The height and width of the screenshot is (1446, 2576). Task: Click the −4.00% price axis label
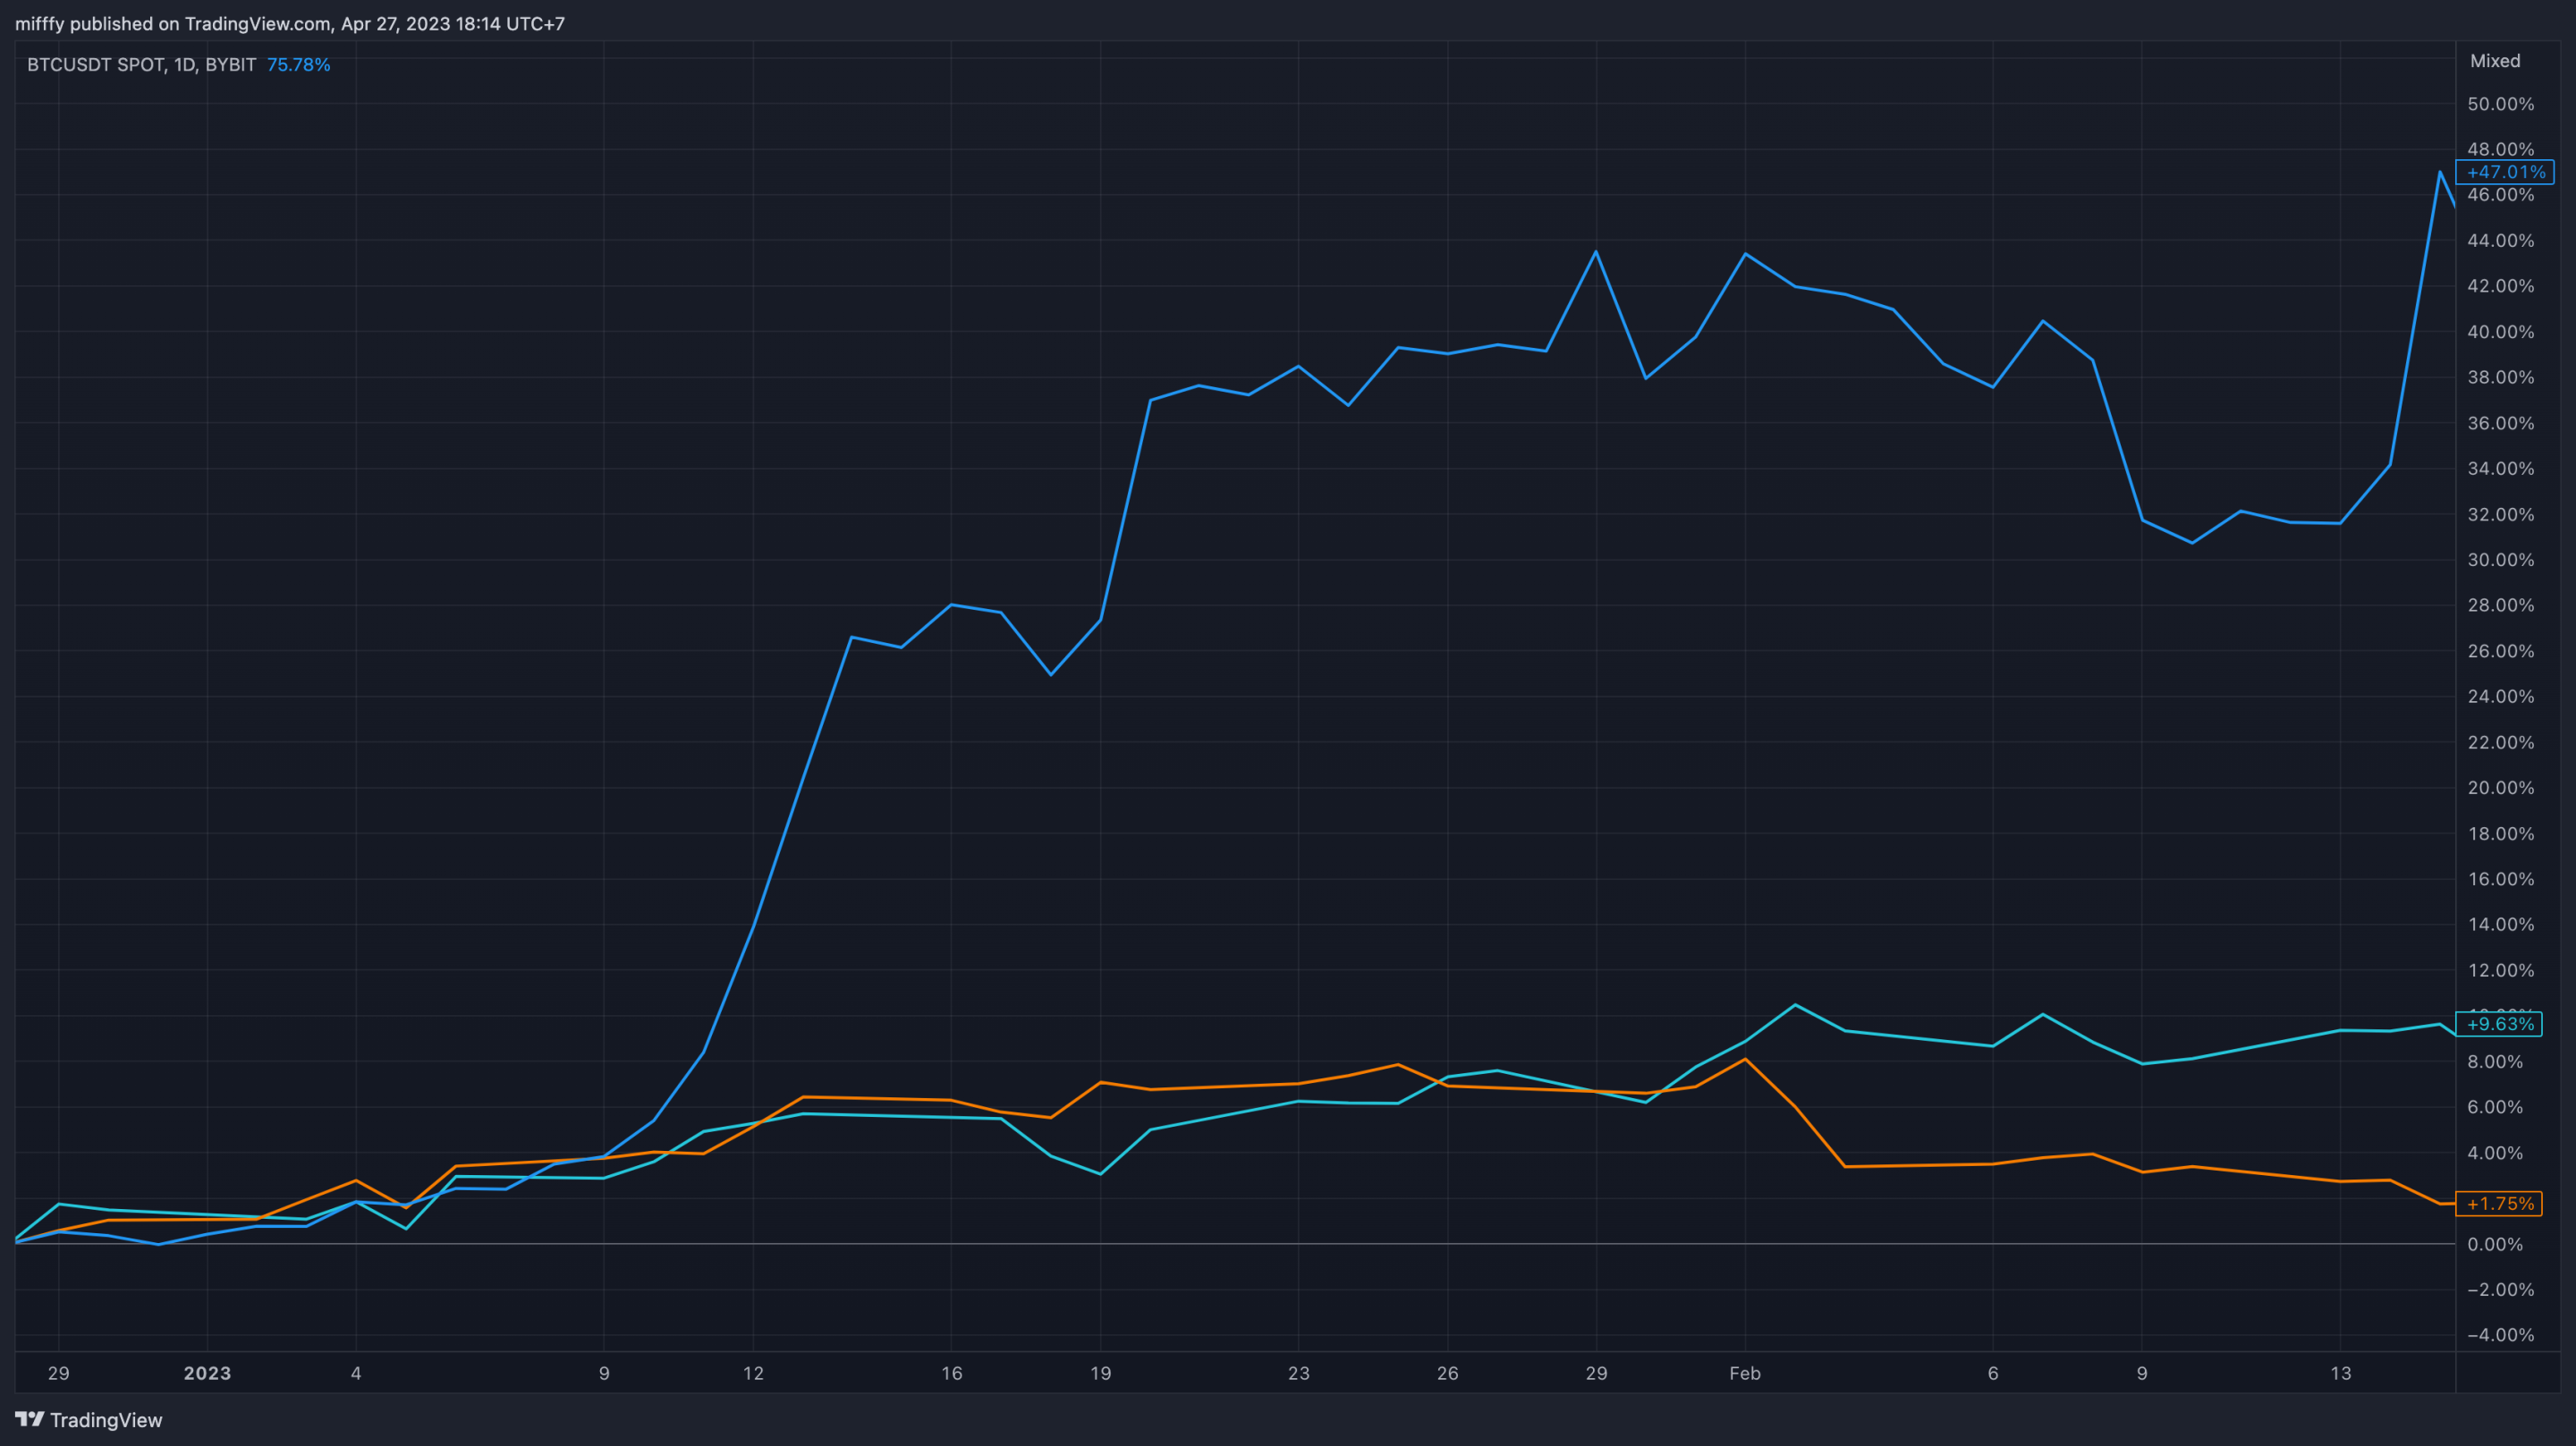point(2500,1335)
